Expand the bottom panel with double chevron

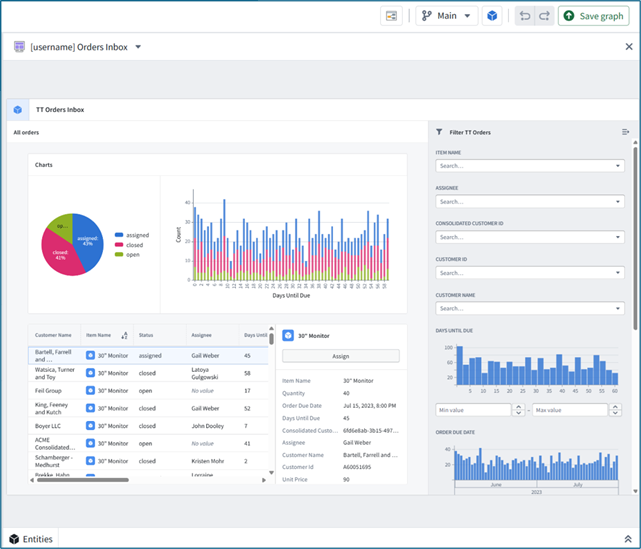pos(628,539)
